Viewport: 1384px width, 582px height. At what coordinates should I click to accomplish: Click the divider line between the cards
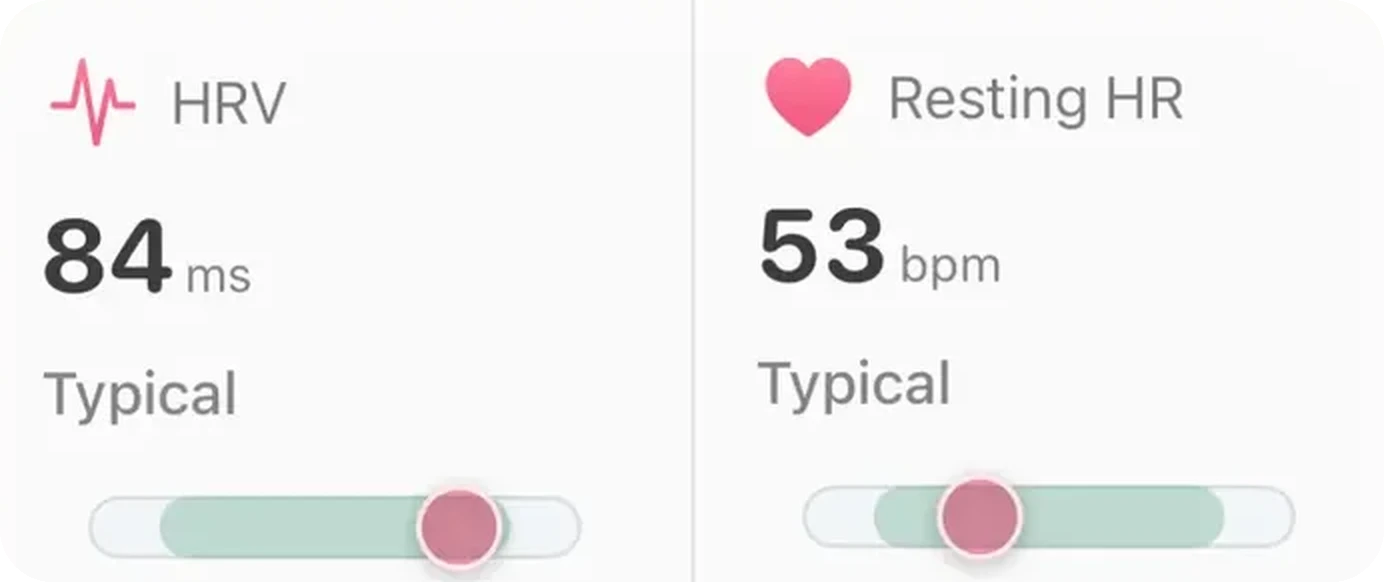[x=692, y=290]
